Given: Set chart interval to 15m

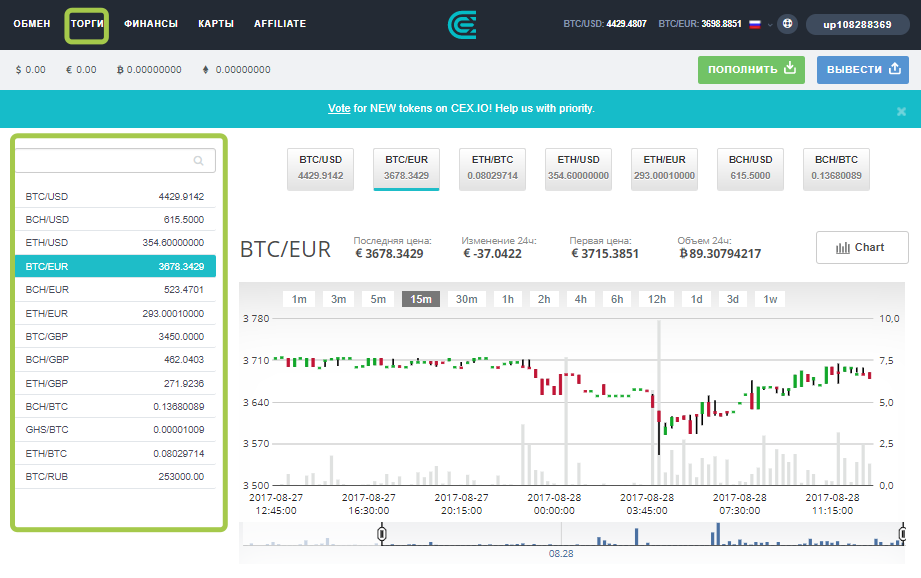Looking at the screenshot, I should point(421,299).
